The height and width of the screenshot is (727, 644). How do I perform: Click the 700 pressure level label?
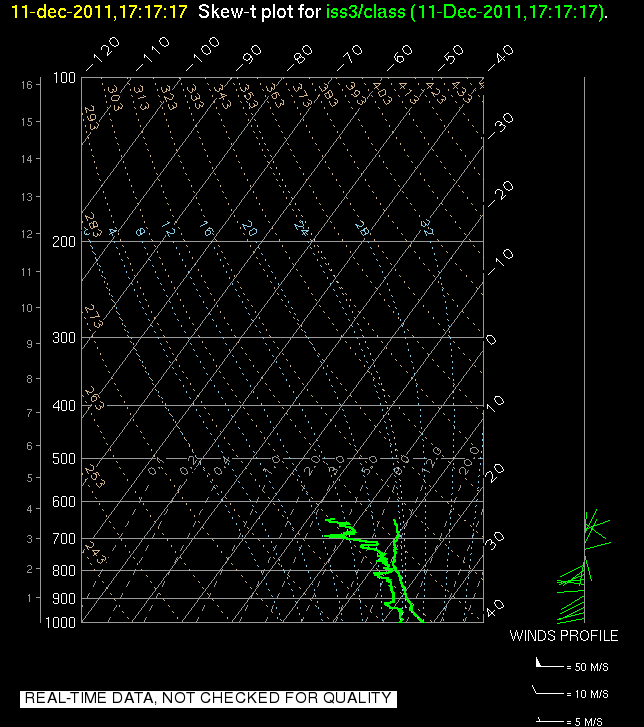pyautogui.click(x=64, y=539)
